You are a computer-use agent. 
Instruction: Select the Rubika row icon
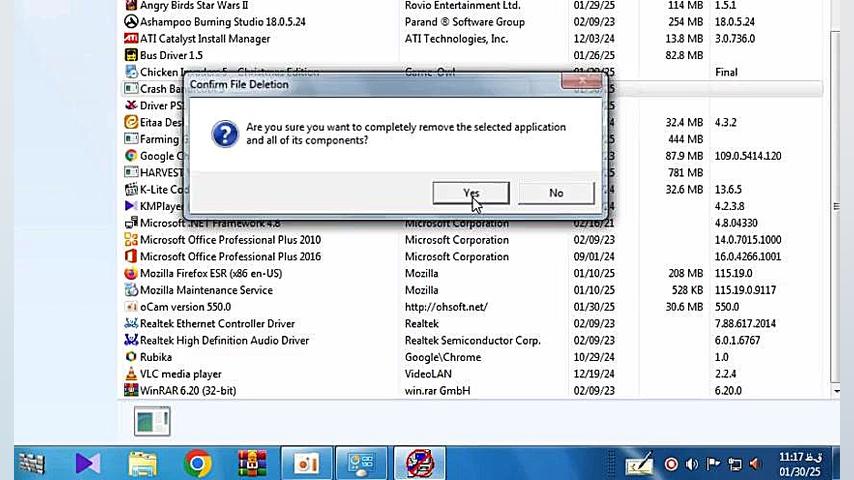coord(131,357)
